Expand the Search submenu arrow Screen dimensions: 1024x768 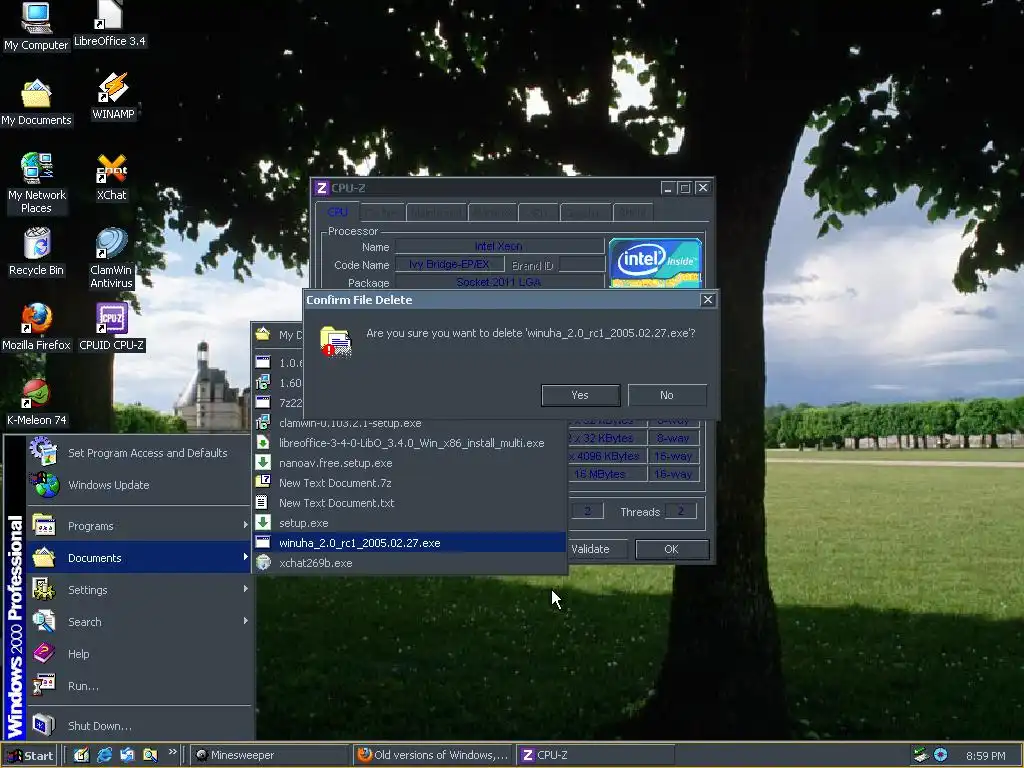[x=246, y=621]
